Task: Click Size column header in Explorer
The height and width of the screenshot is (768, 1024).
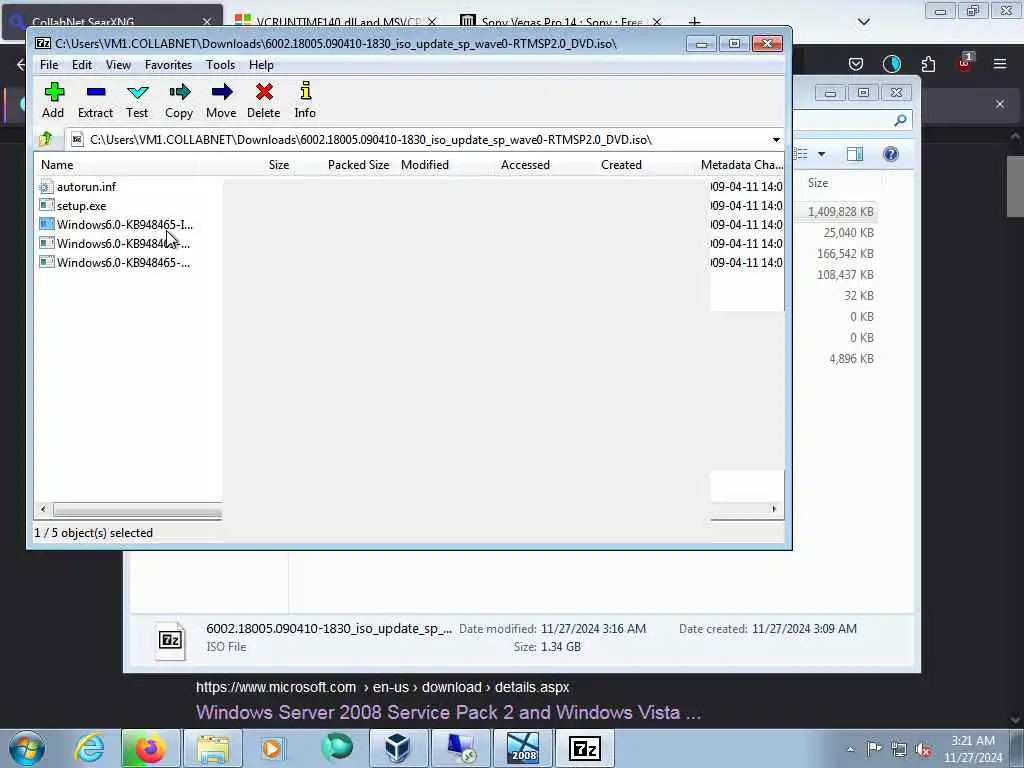Action: 818,183
